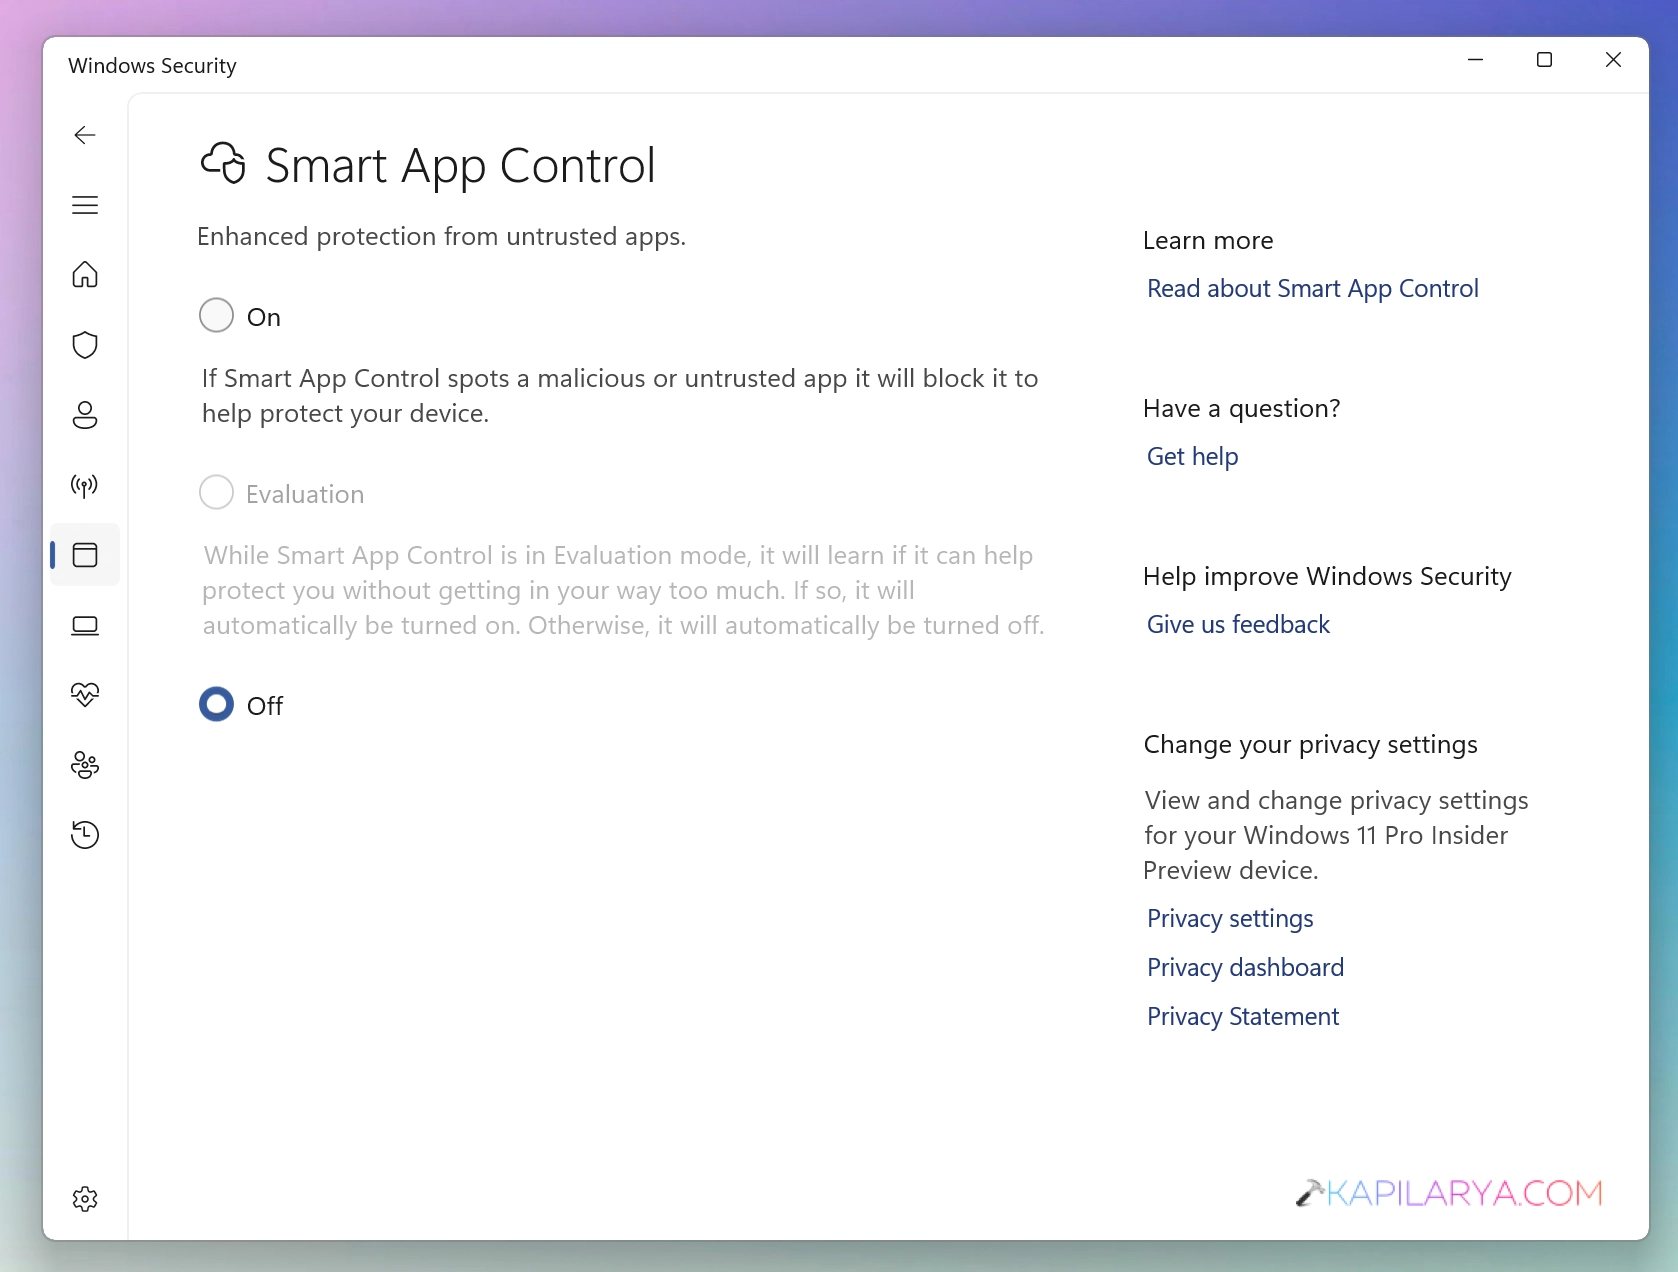The width and height of the screenshot is (1678, 1272).
Task: Click Give us feedback link
Action: point(1238,625)
